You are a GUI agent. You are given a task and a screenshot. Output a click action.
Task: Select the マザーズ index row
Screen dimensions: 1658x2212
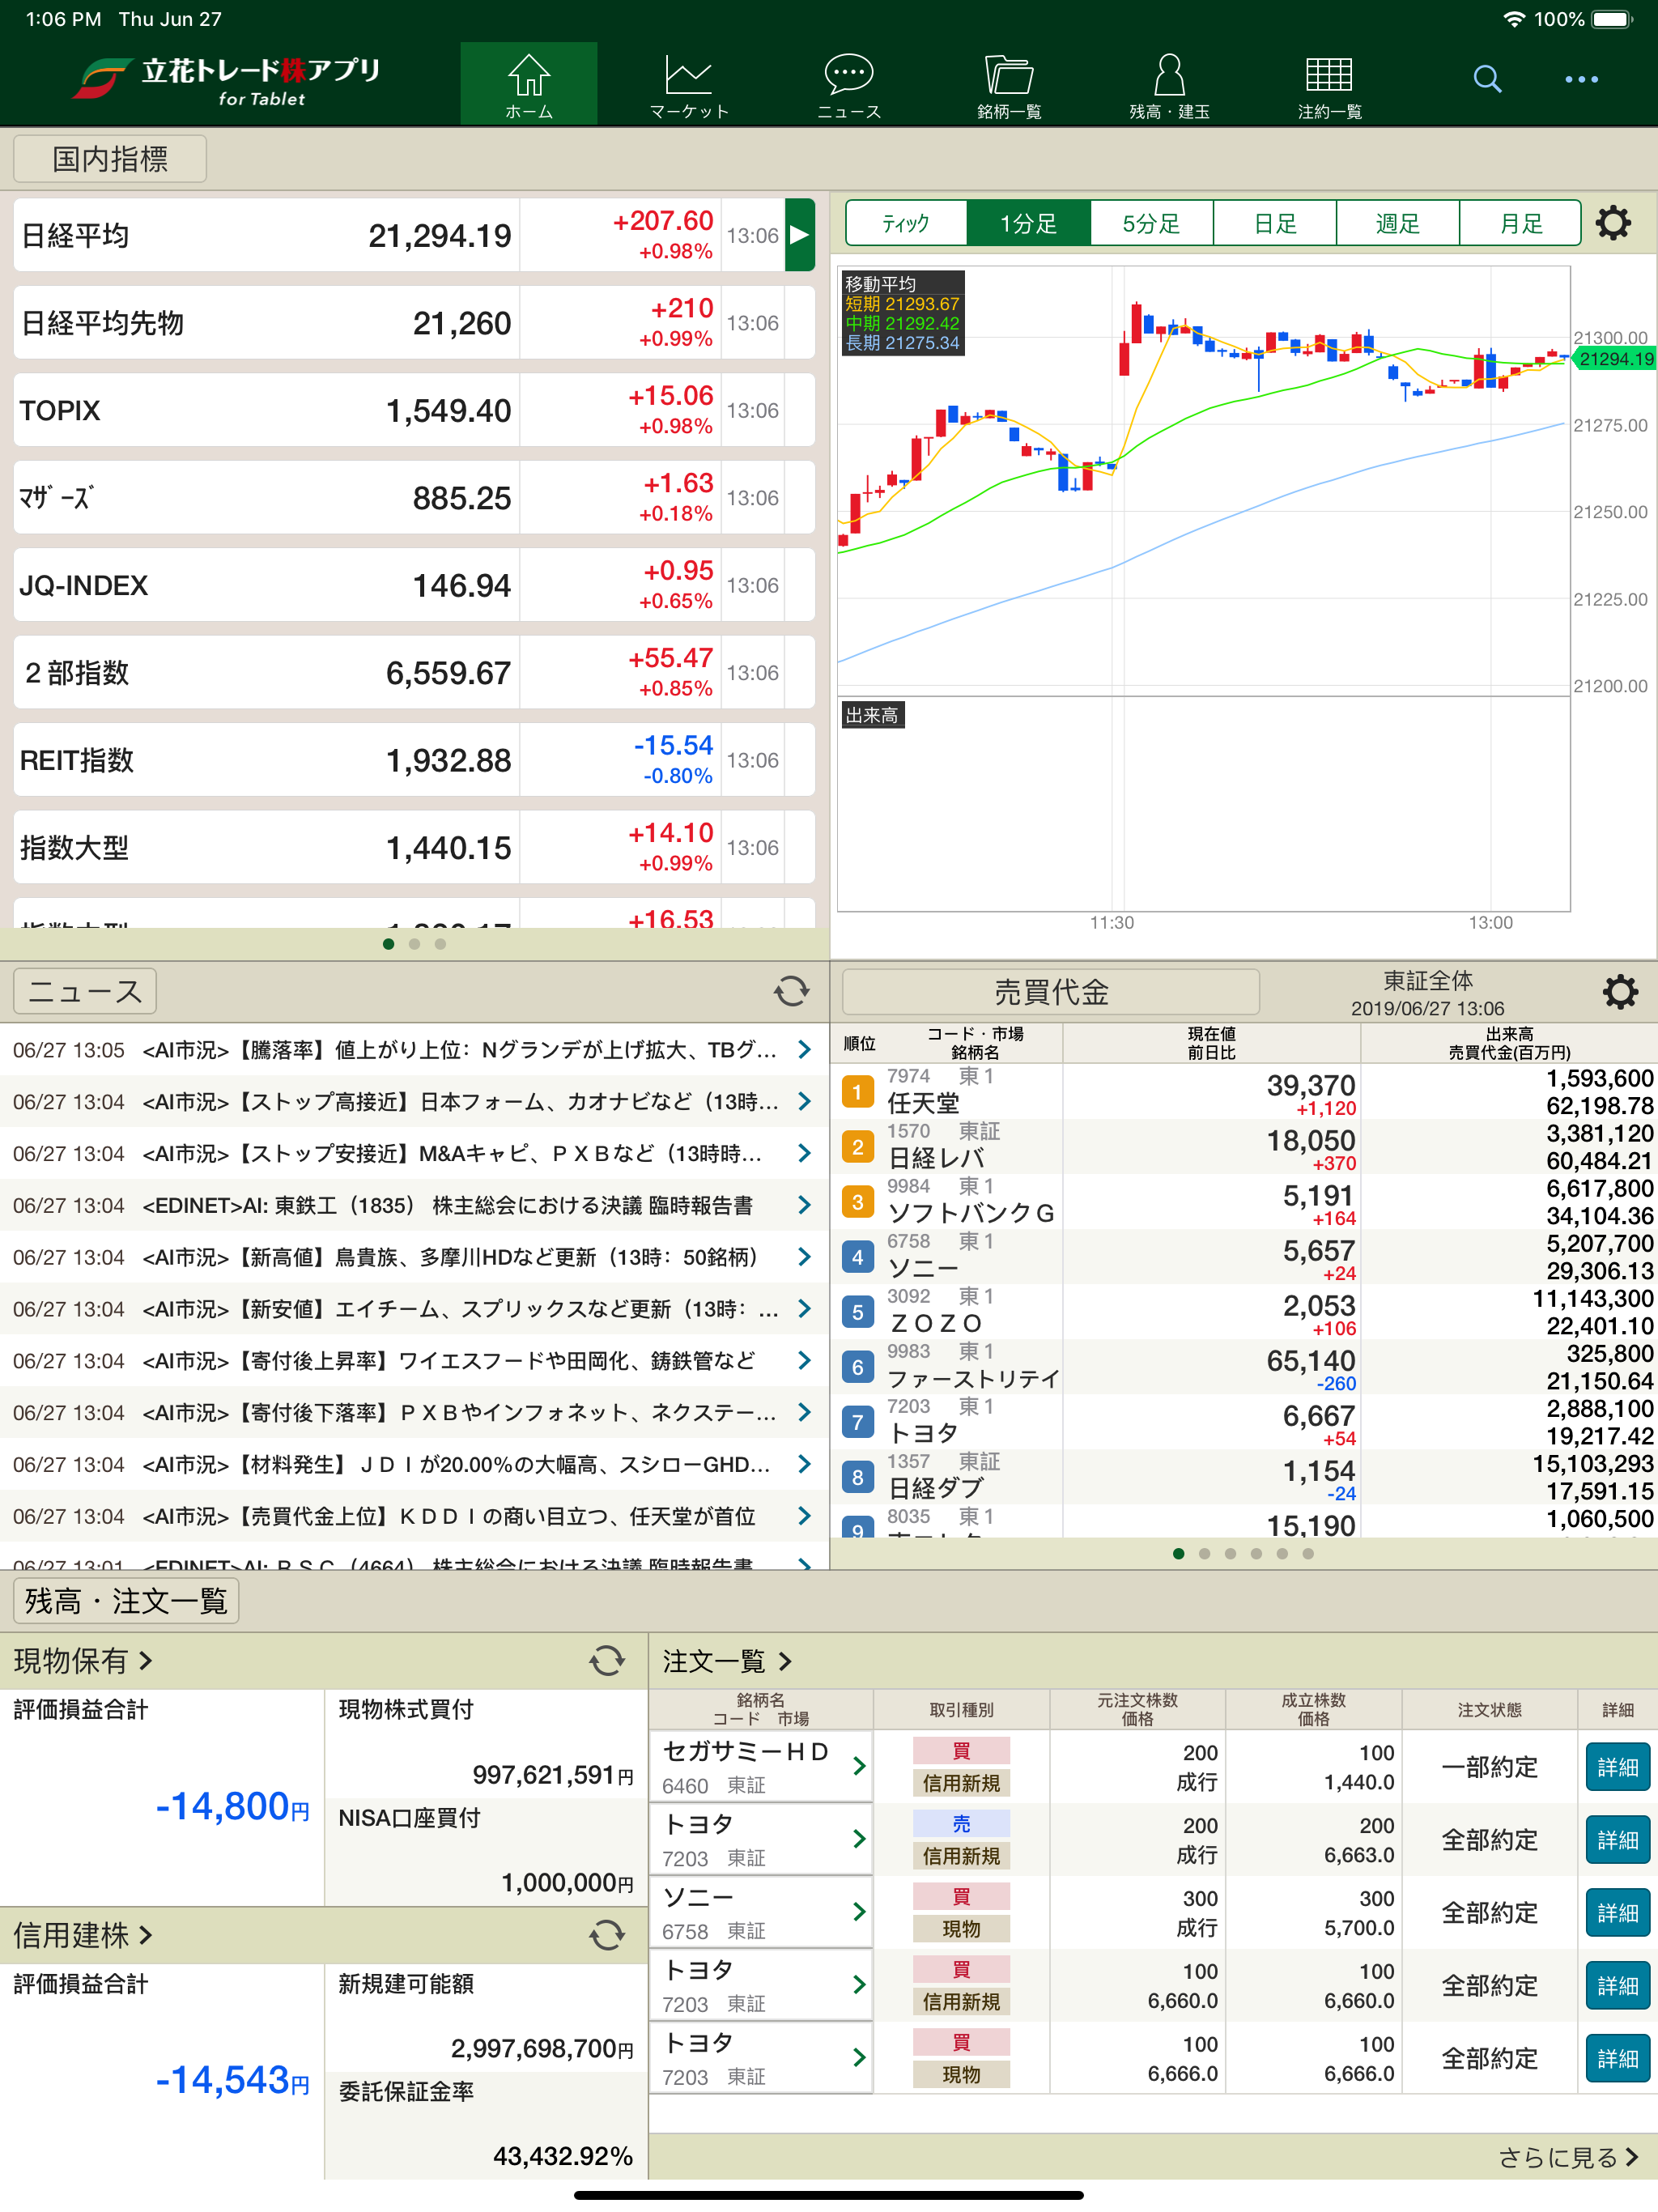[x=414, y=498]
